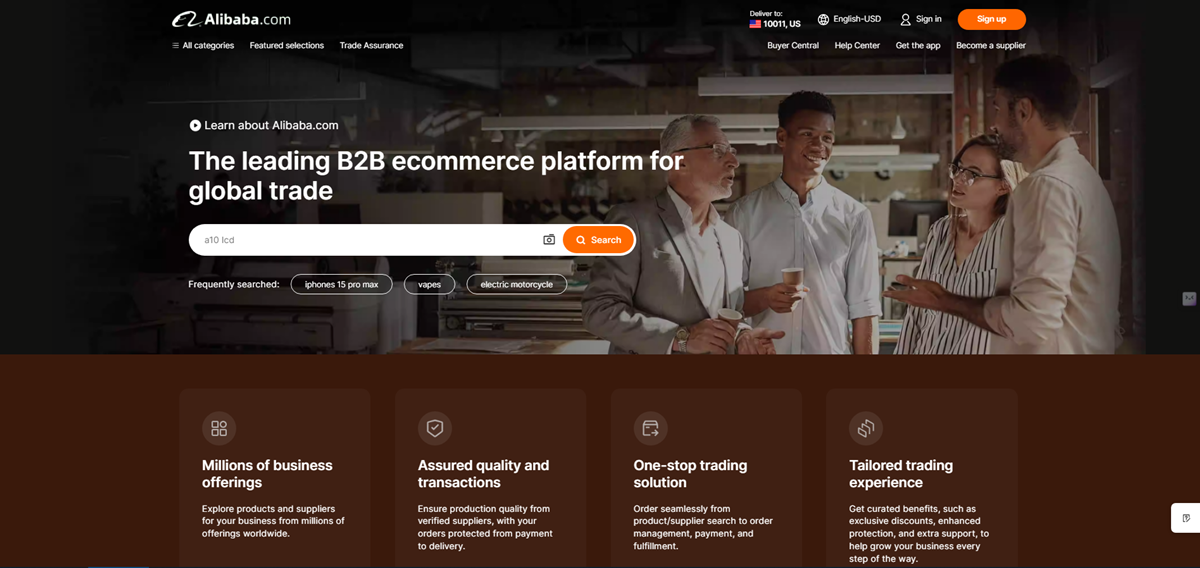Viewport: 1200px width, 568px height.
Task: Change the Deliver to location
Action: click(x=775, y=19)
